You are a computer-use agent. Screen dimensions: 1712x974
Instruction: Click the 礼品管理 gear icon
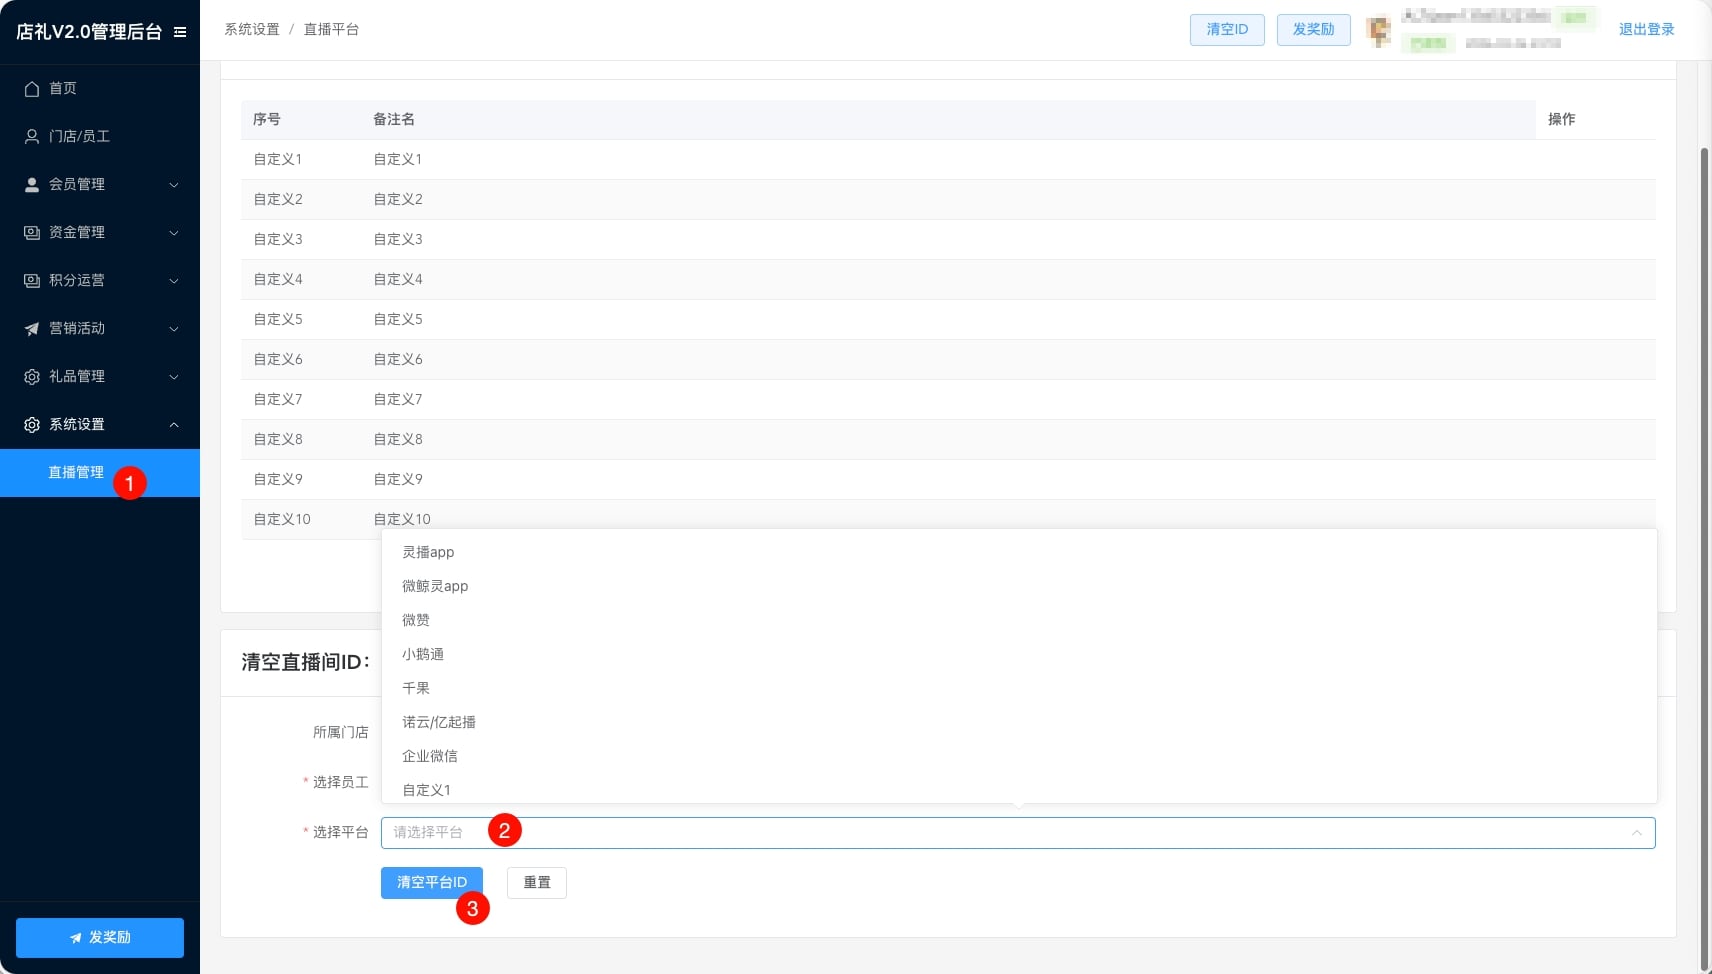point(32,377)
